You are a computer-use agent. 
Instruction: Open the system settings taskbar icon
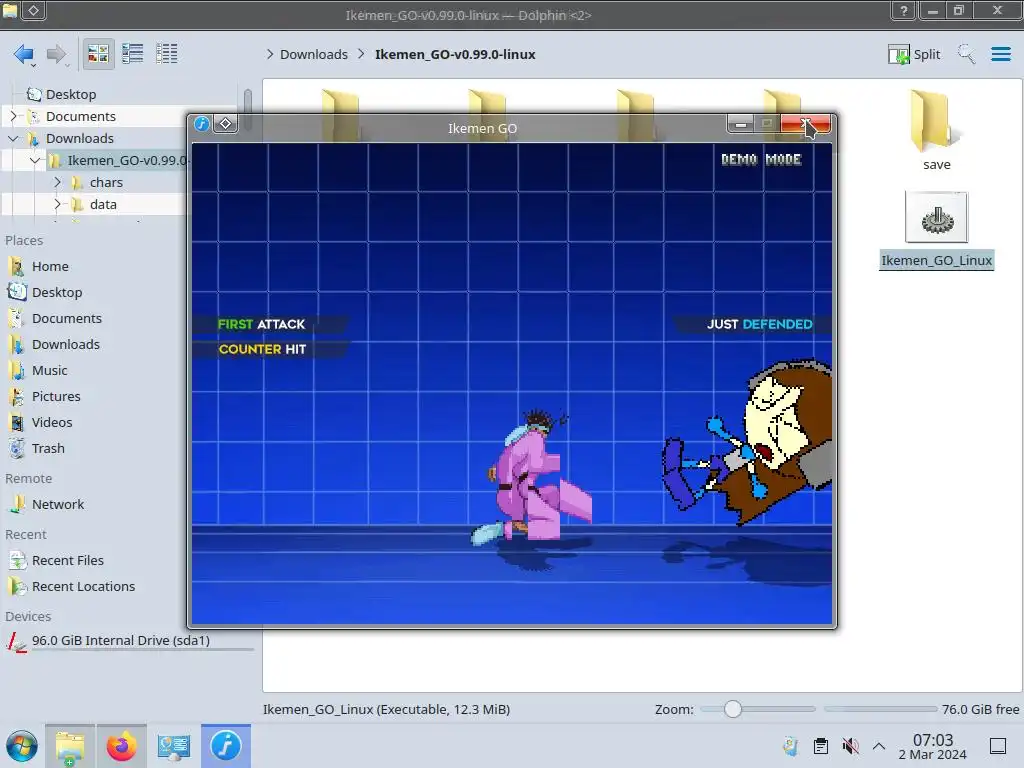(174, 746)
